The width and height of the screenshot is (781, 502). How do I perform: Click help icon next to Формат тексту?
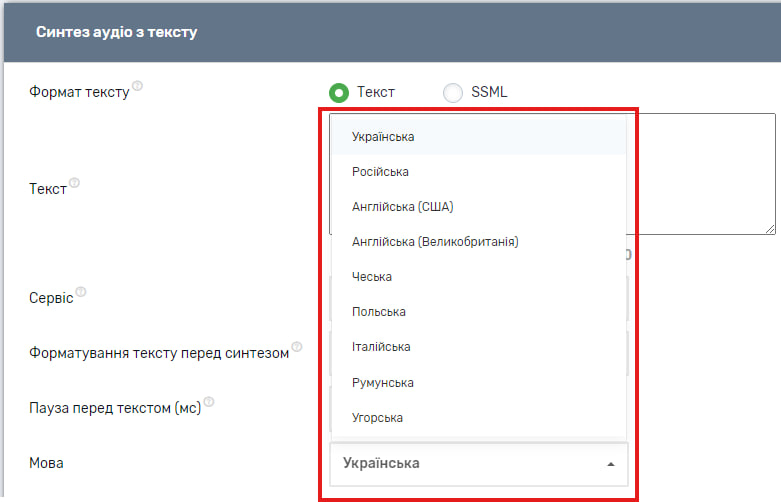tap(138, 87)
